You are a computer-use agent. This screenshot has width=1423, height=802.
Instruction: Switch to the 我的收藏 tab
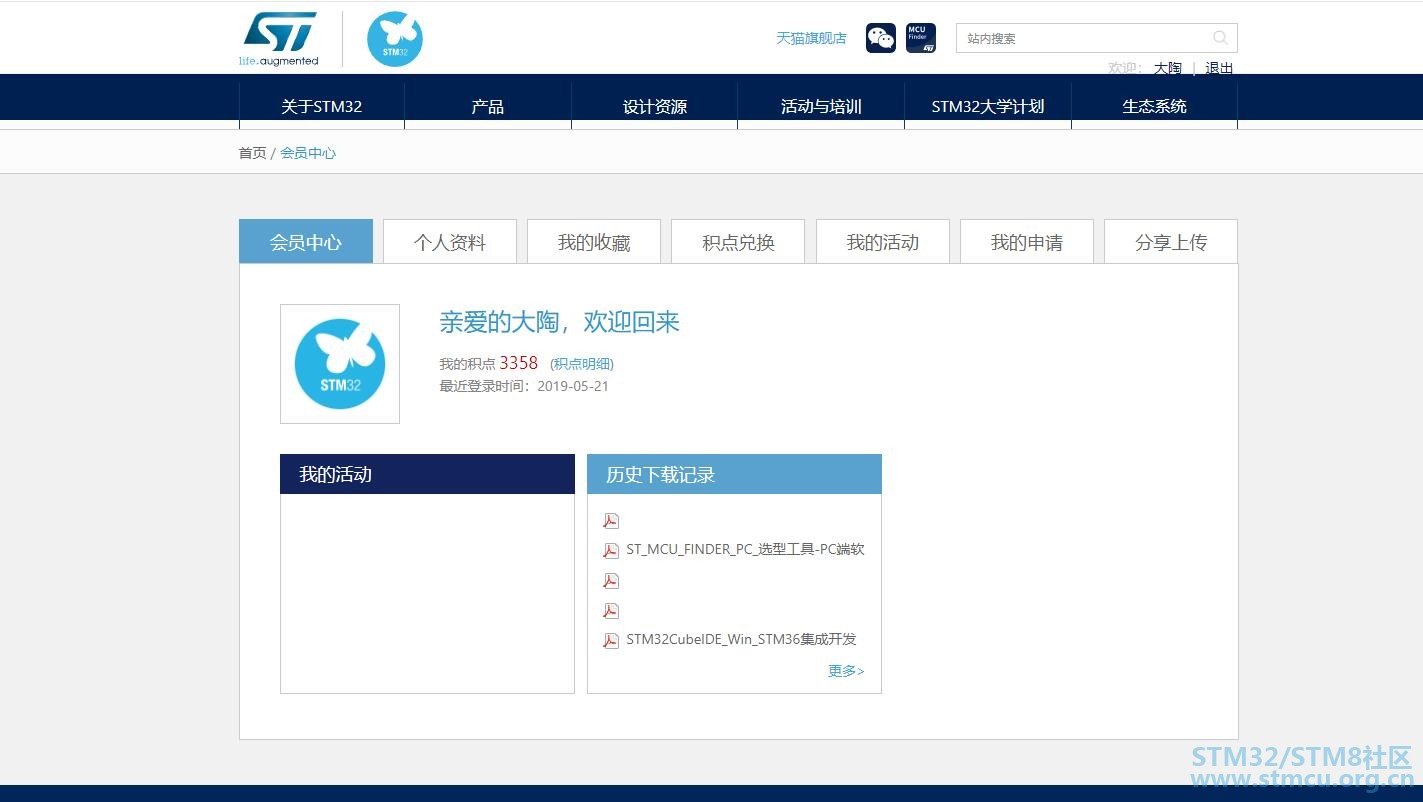[594, 242]
